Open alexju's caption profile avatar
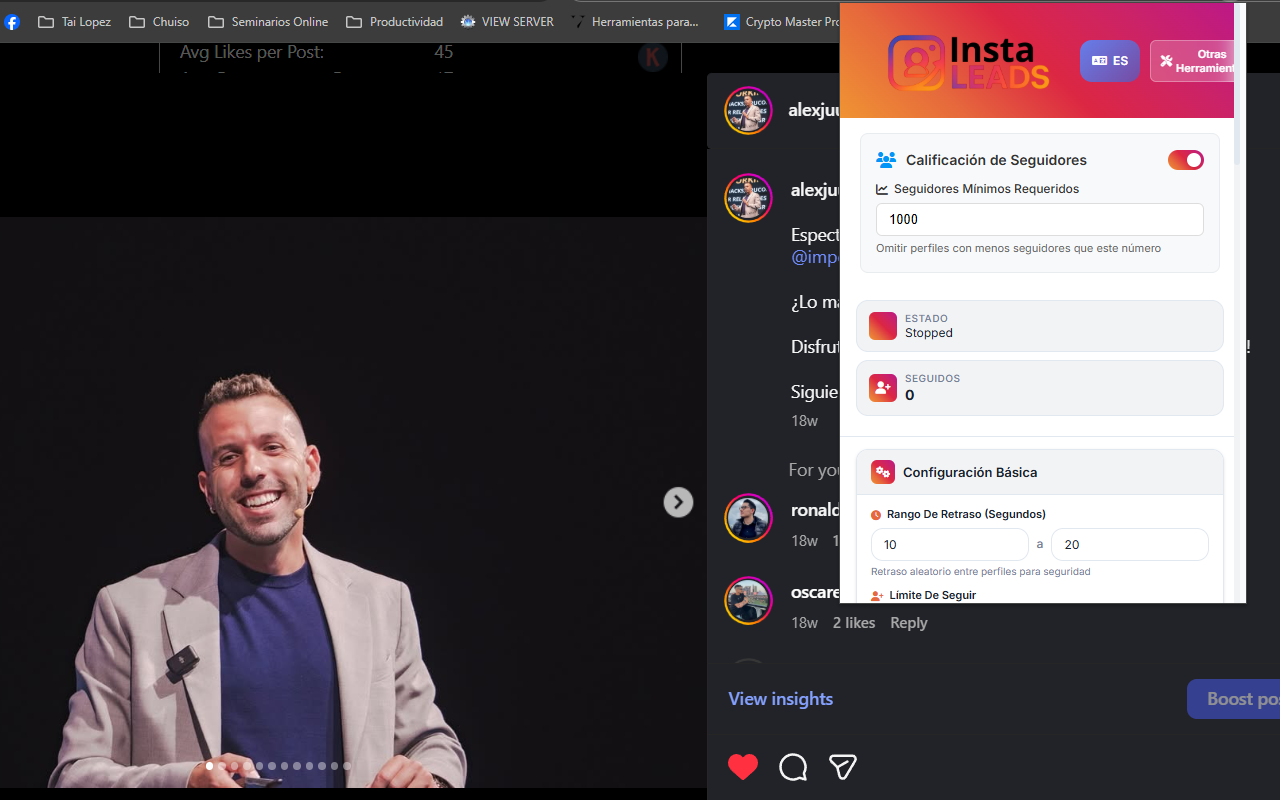Screen dimensions: 1280x800 coord(748,198)
